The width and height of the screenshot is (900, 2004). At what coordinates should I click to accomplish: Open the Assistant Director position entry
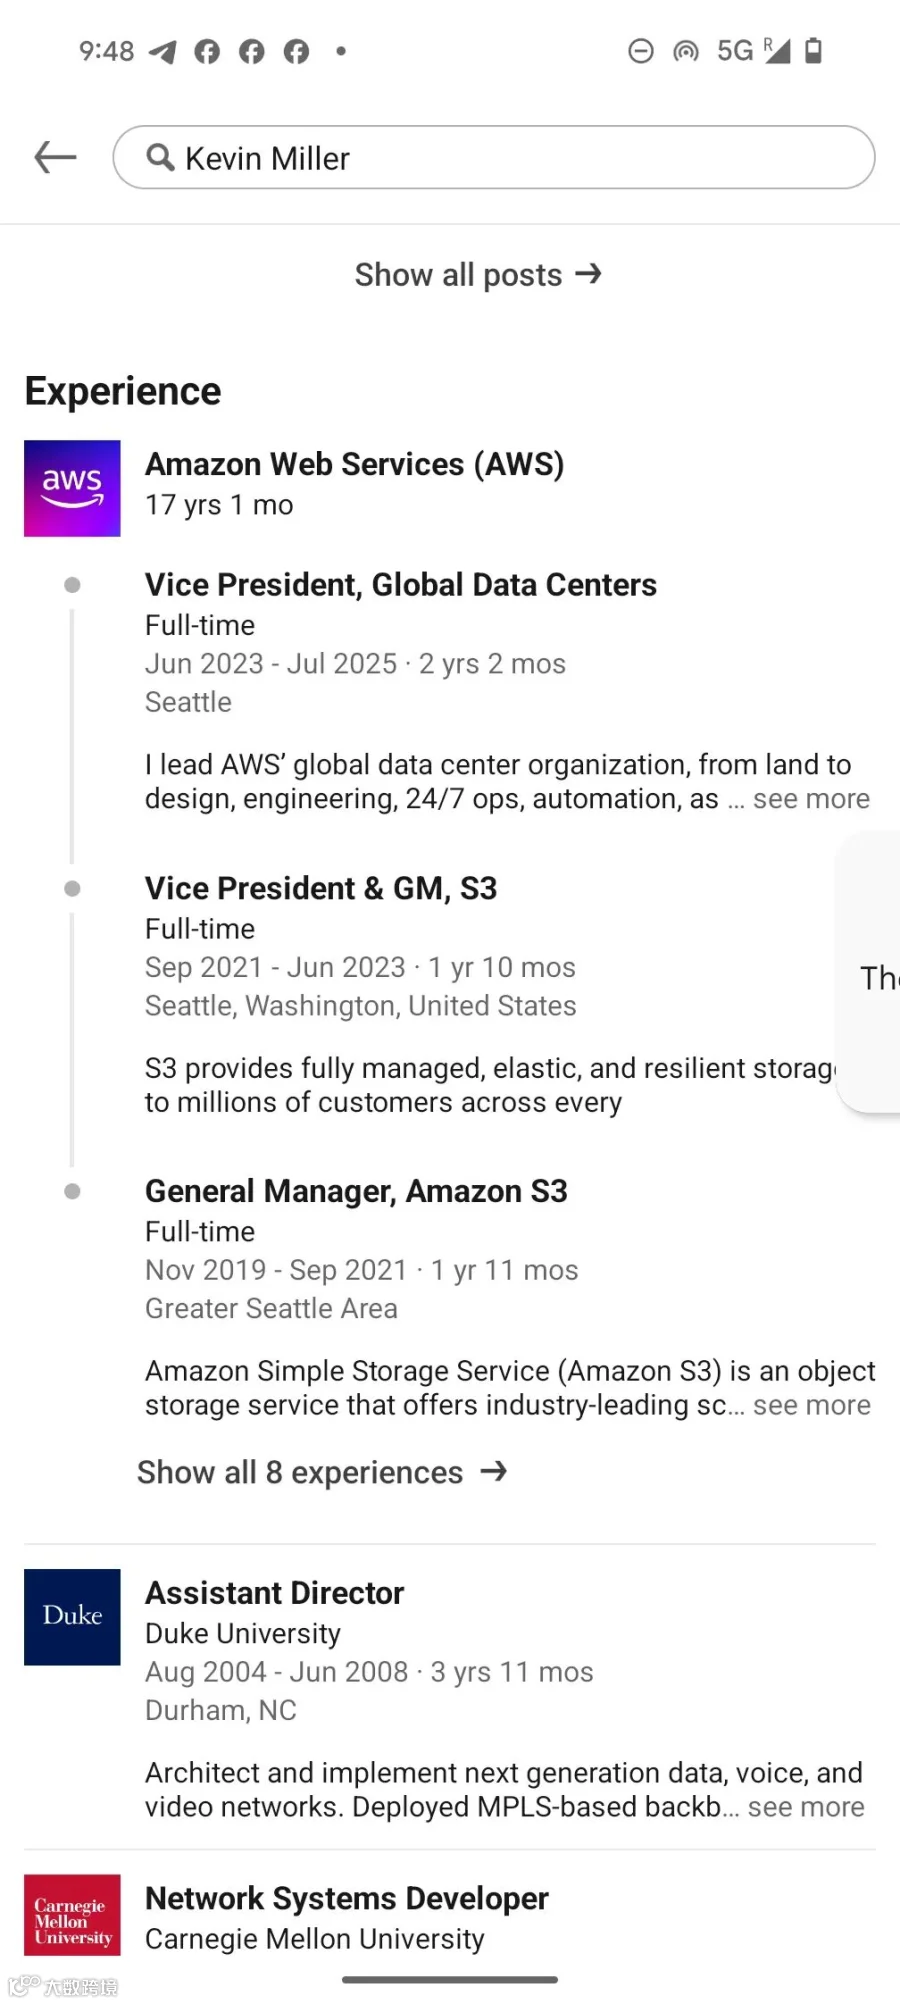point(274,1592)
